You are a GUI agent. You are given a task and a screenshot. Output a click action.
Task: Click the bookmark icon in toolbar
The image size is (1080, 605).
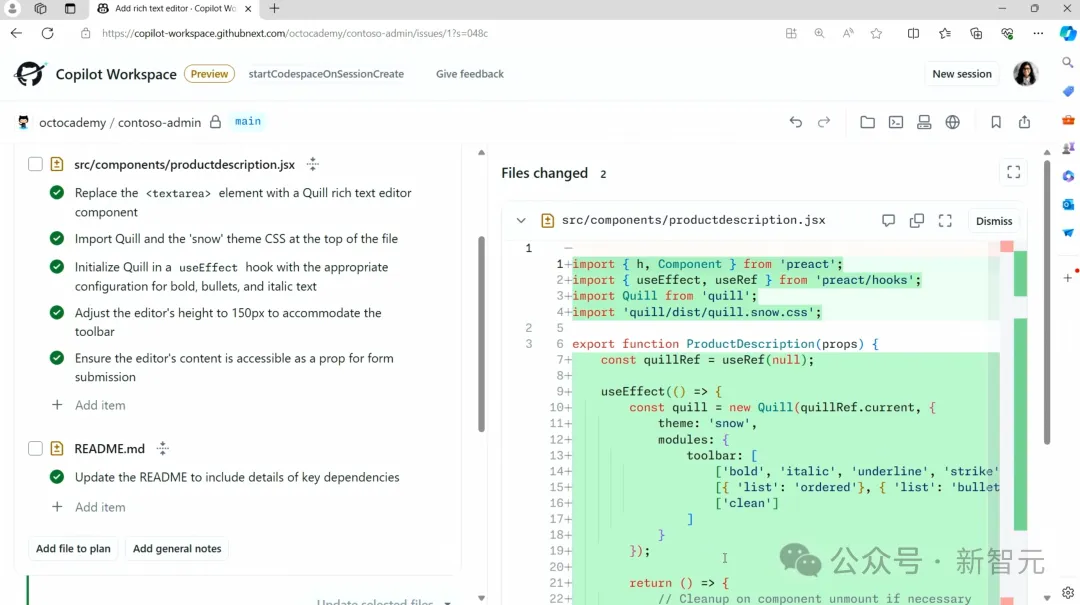[x=996, y=122]
